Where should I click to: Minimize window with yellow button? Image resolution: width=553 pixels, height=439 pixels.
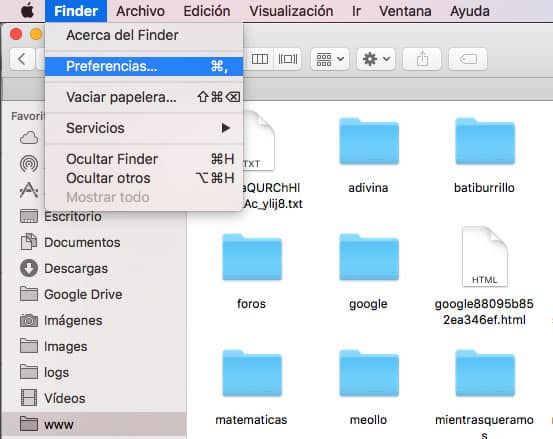tap(36, 34)
